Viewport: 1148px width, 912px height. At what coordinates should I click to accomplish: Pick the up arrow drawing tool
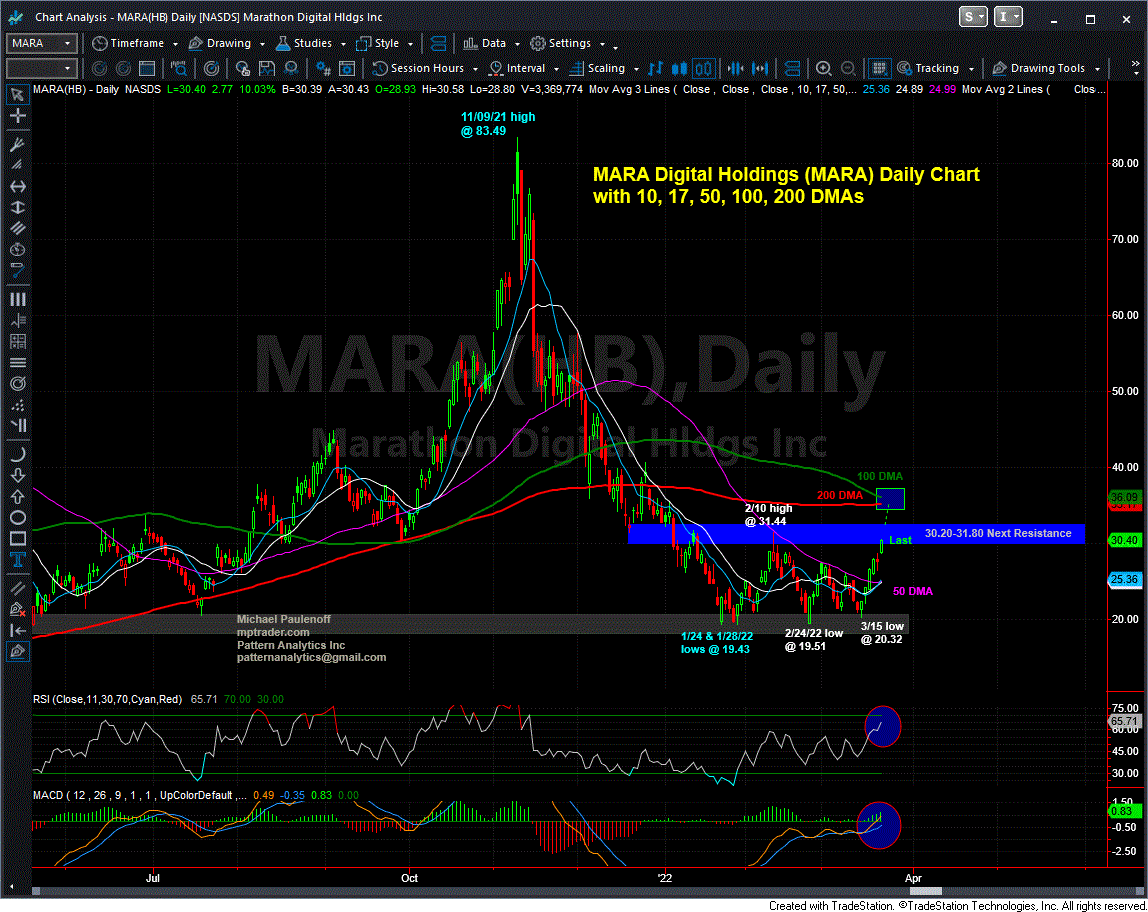tap(18, 497)
